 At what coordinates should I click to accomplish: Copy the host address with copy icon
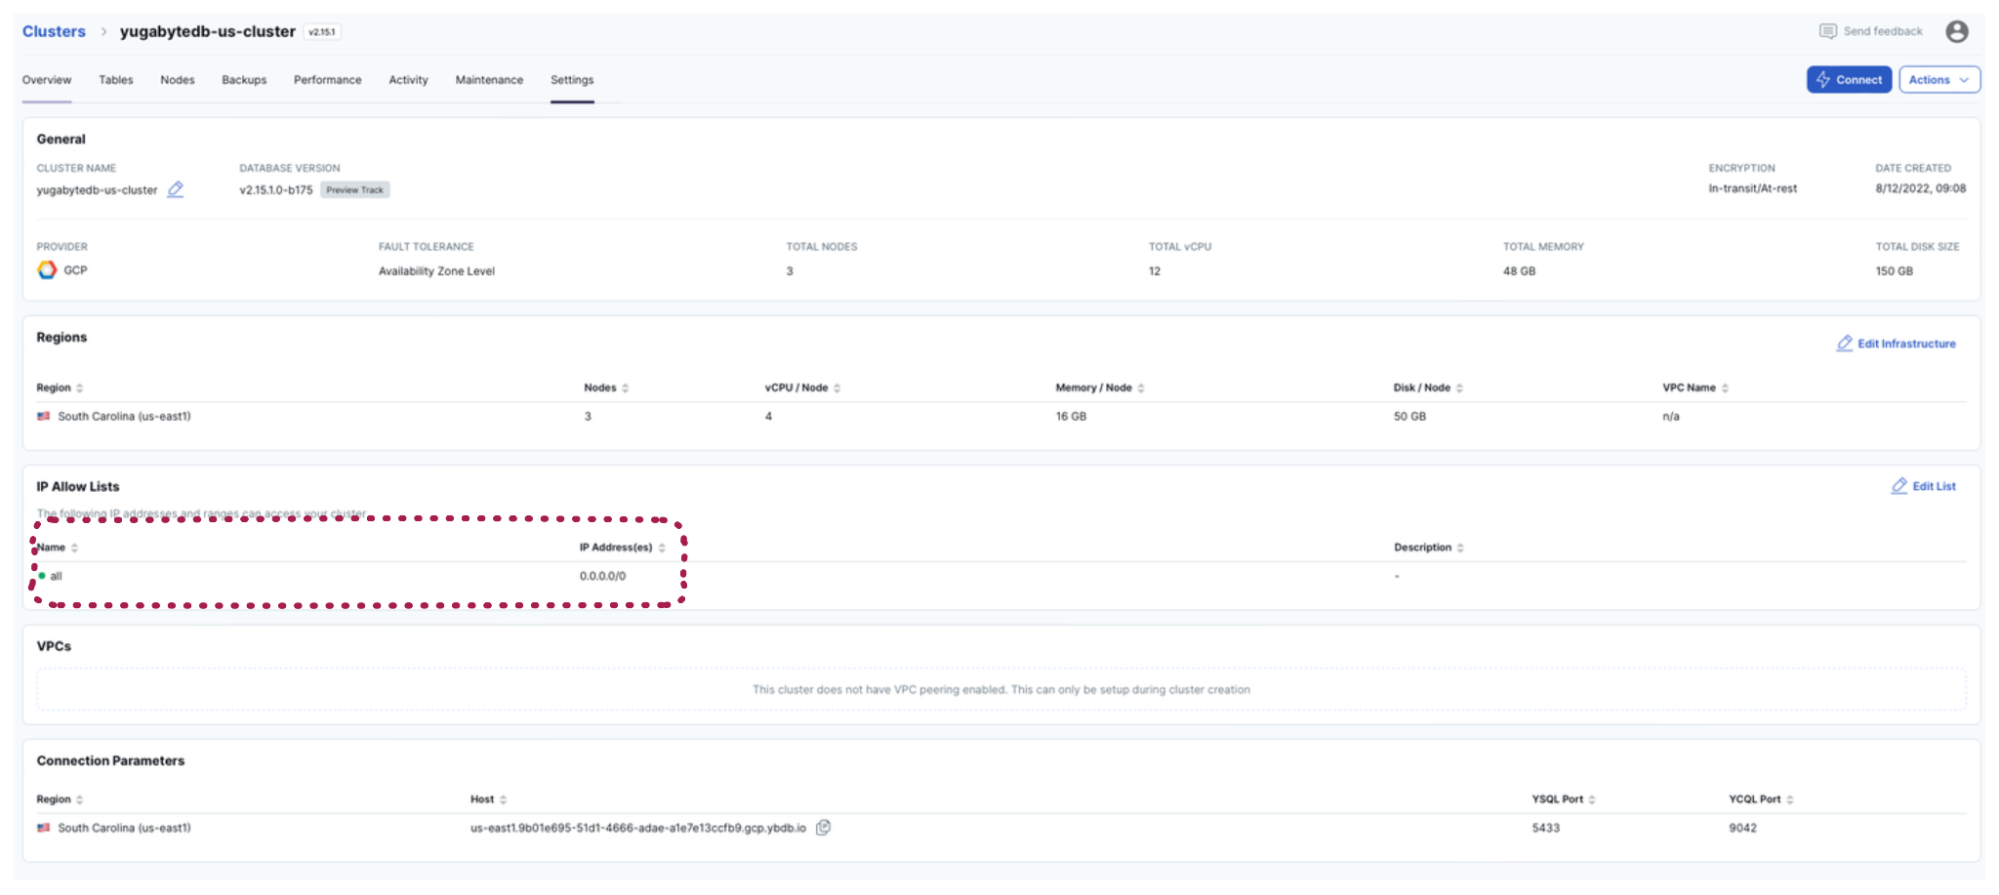point(823,827)
